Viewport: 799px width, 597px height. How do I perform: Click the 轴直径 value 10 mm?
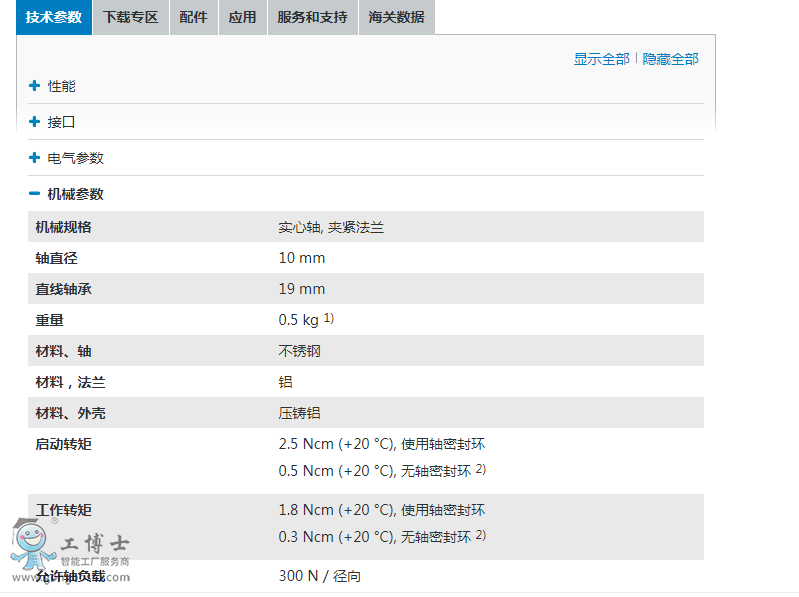(301, 258)
